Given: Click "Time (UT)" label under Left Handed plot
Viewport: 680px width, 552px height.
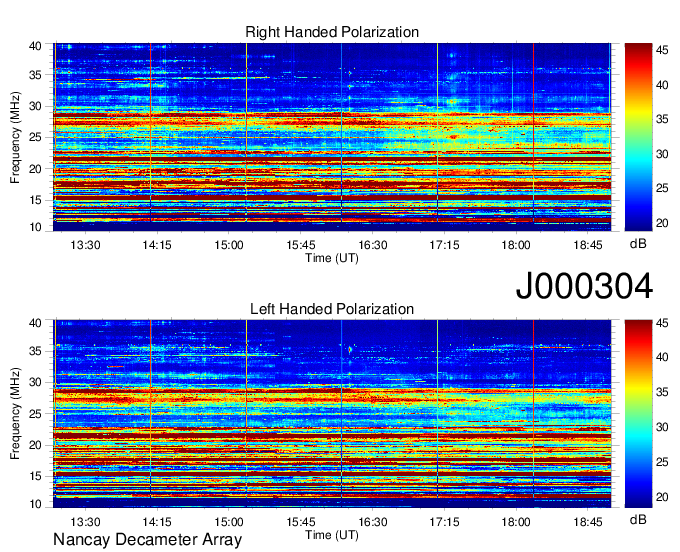Looking at the screenshot, I should point(332,535).
